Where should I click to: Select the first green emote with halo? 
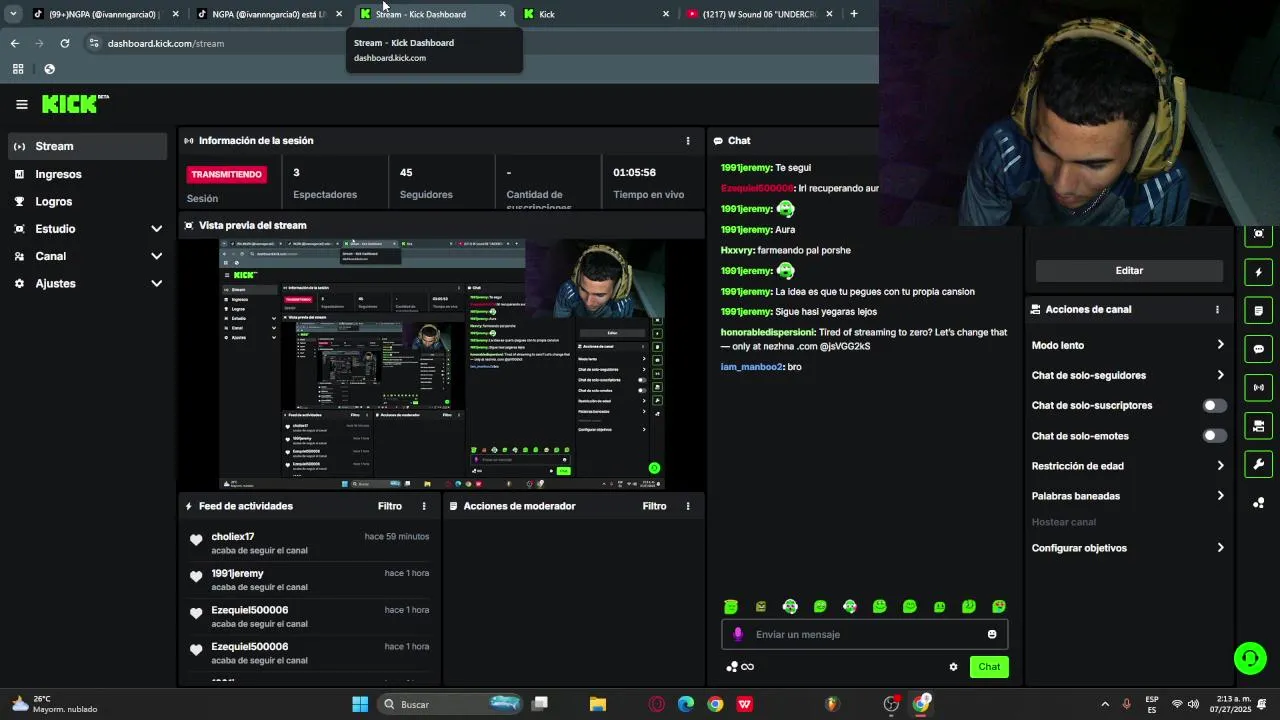731,606
